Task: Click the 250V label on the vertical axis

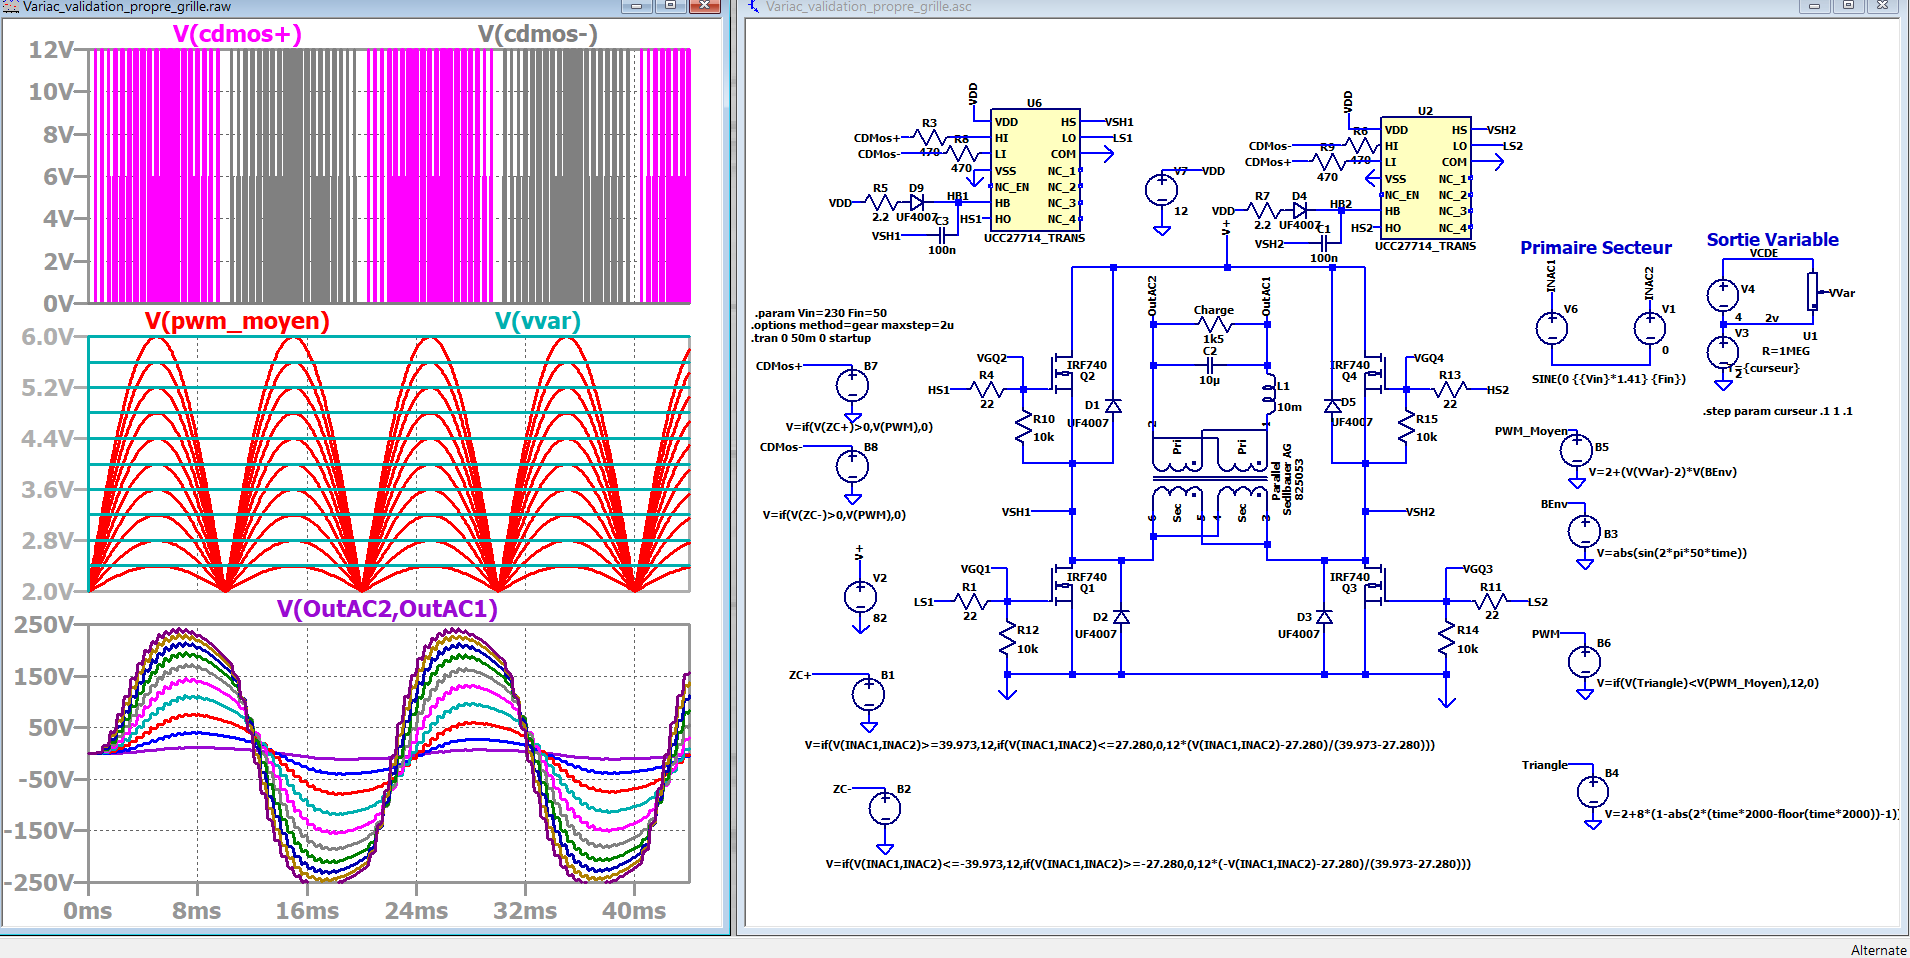Action: [44, 625]
